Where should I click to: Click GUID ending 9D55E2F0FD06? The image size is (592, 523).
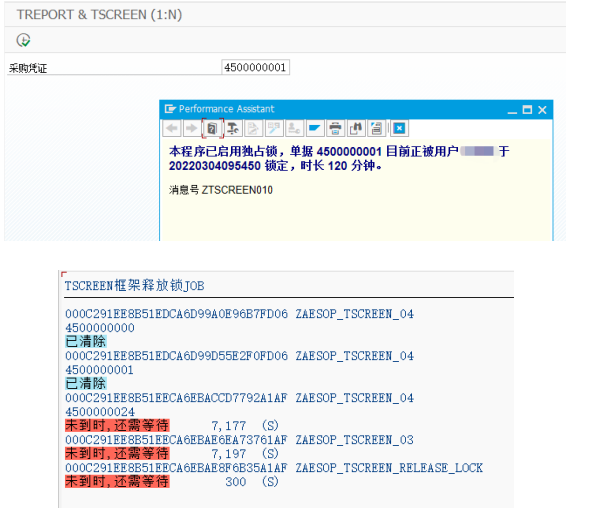point(176,356)
